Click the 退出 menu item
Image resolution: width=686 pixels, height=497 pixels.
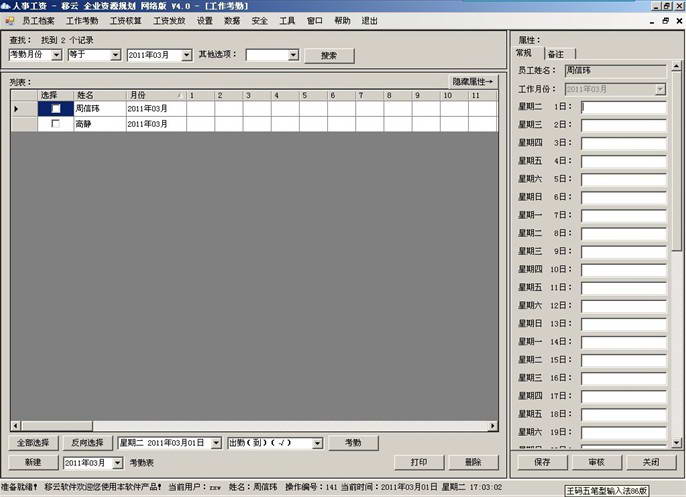(369, 21)
